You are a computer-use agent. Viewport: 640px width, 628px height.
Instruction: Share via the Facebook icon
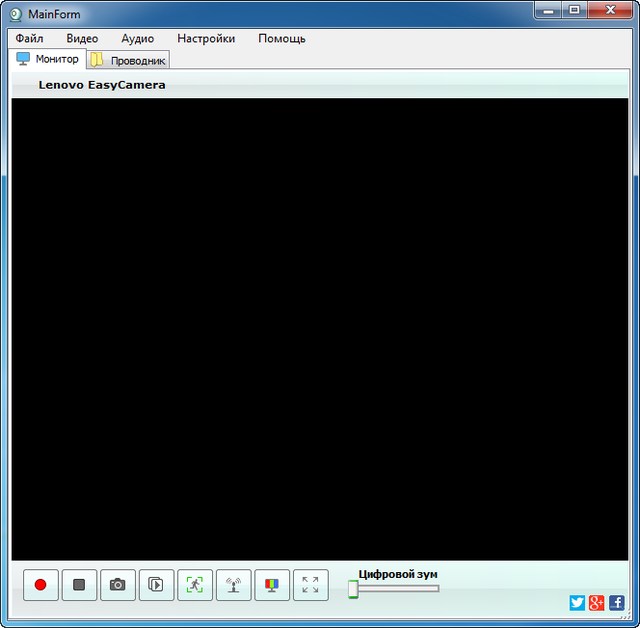[x=616, y=602]
